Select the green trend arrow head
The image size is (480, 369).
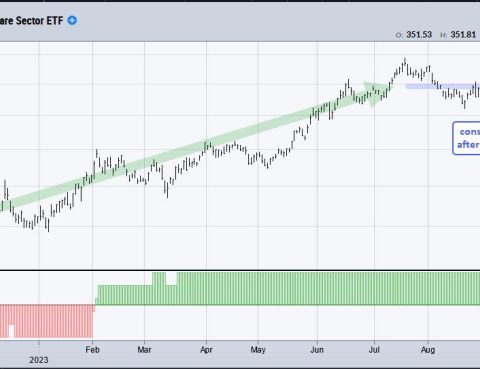click(376, 94)
